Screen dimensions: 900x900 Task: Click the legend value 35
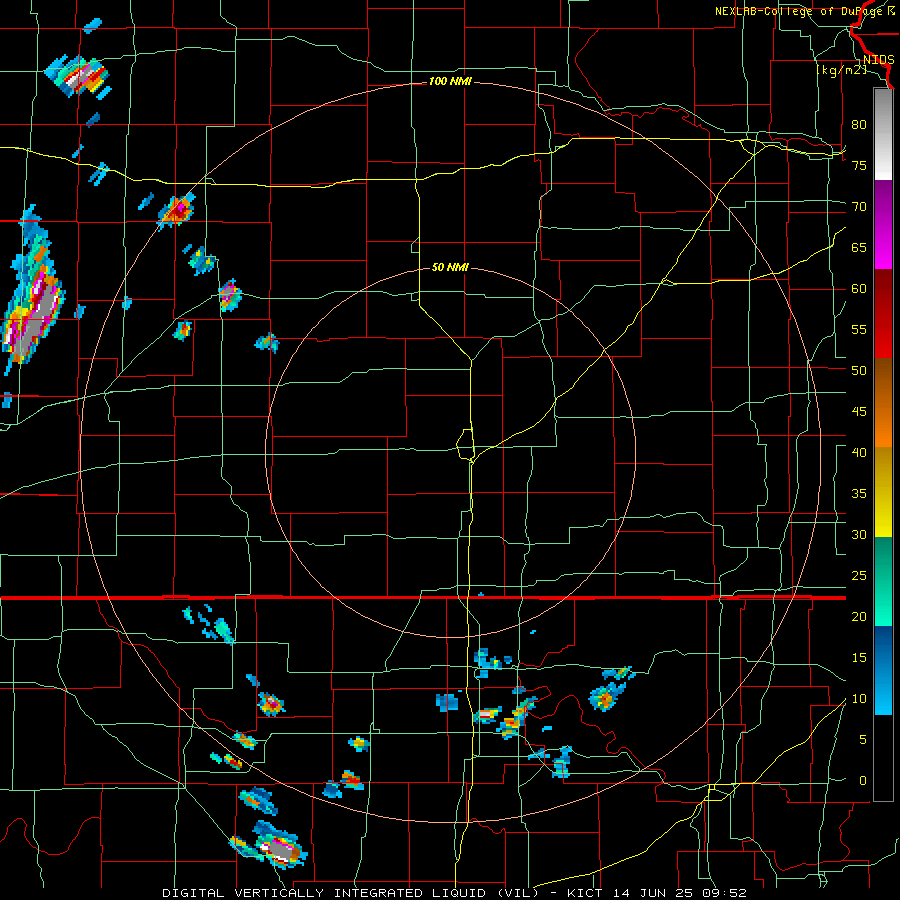[859, 494]
